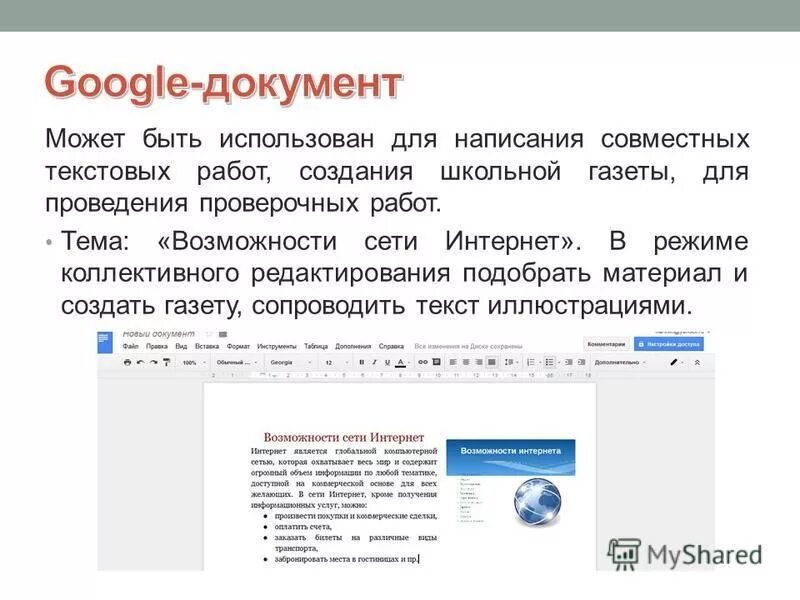Open the Справка menu
The height and width of the screenshot is (600, 800).
(x=391, y=346)
